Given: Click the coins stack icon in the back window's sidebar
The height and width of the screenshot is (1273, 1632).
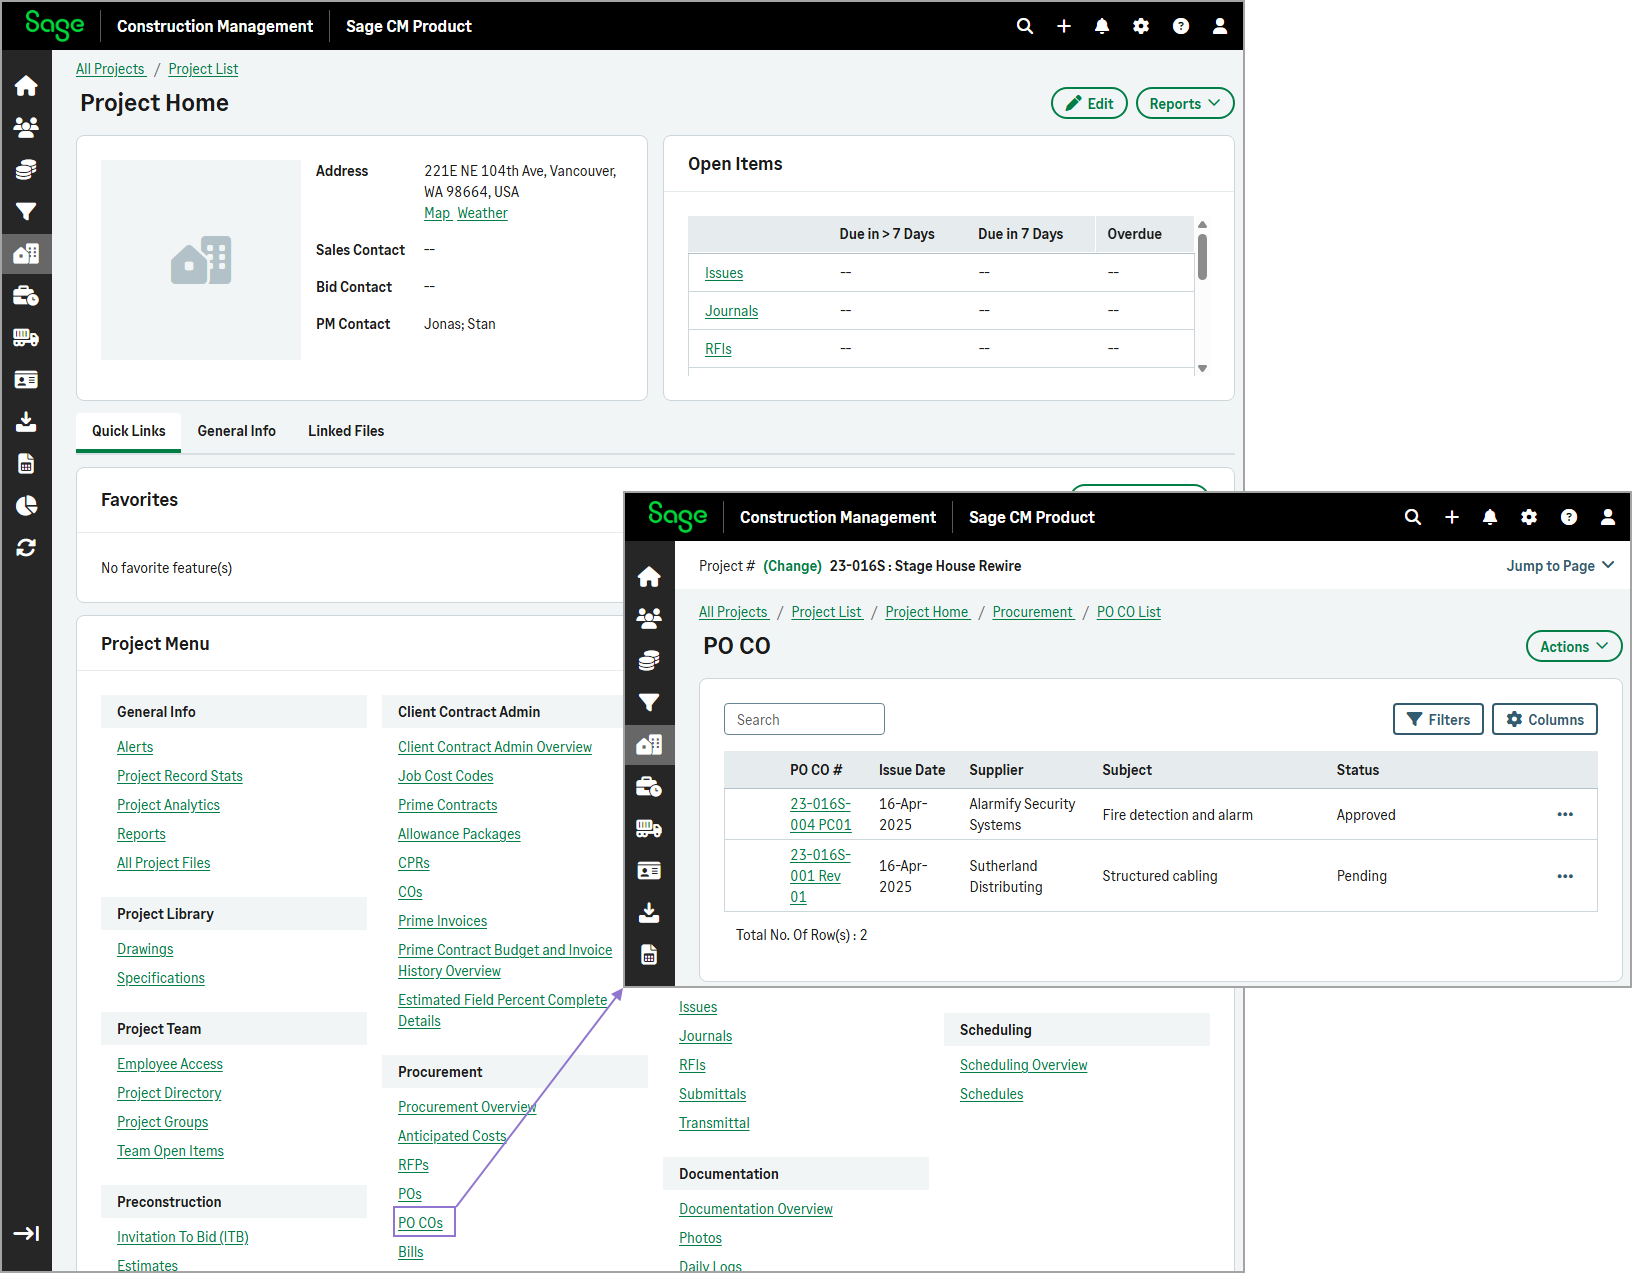Looking at the screenshot, I should tap(26, 169).
